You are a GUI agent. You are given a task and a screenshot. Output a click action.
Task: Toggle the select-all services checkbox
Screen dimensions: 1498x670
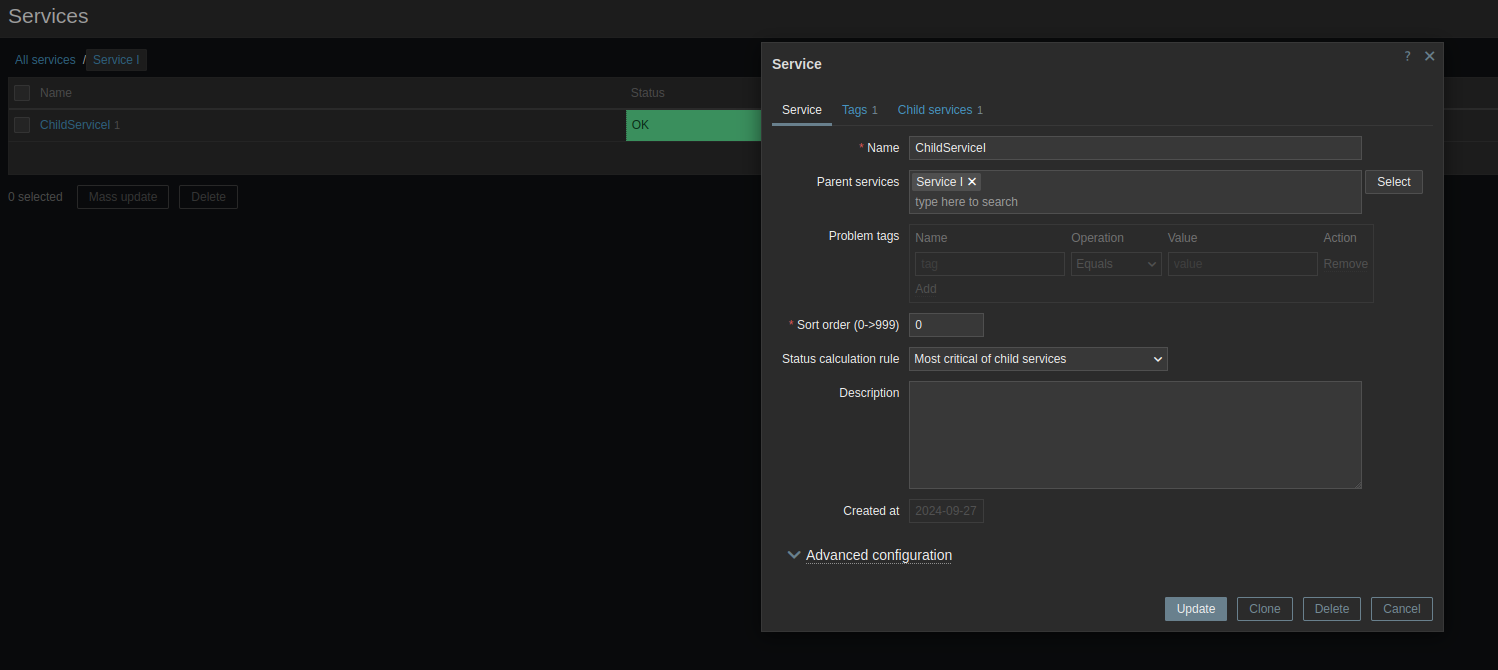click(x=22, y=93)
